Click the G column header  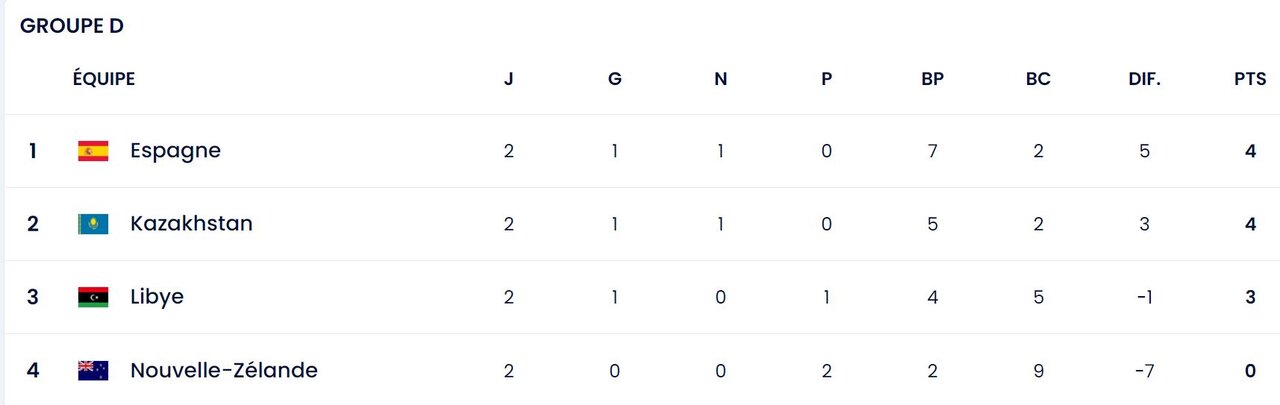tap(615, 80)
